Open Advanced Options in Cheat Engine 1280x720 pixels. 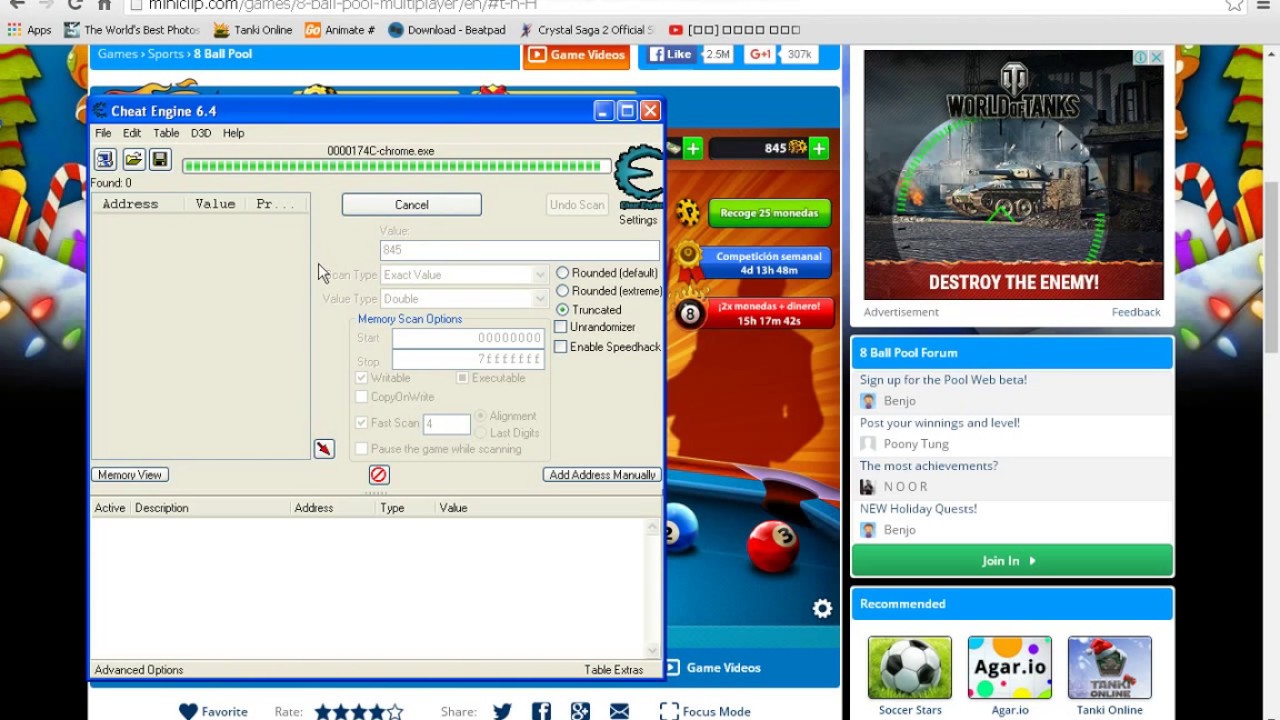click(x=139, y=670)
